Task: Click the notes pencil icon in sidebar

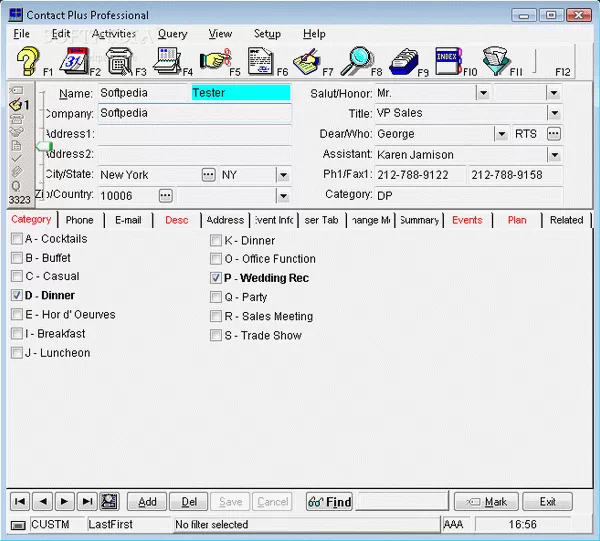Action: tap(16, 104)
